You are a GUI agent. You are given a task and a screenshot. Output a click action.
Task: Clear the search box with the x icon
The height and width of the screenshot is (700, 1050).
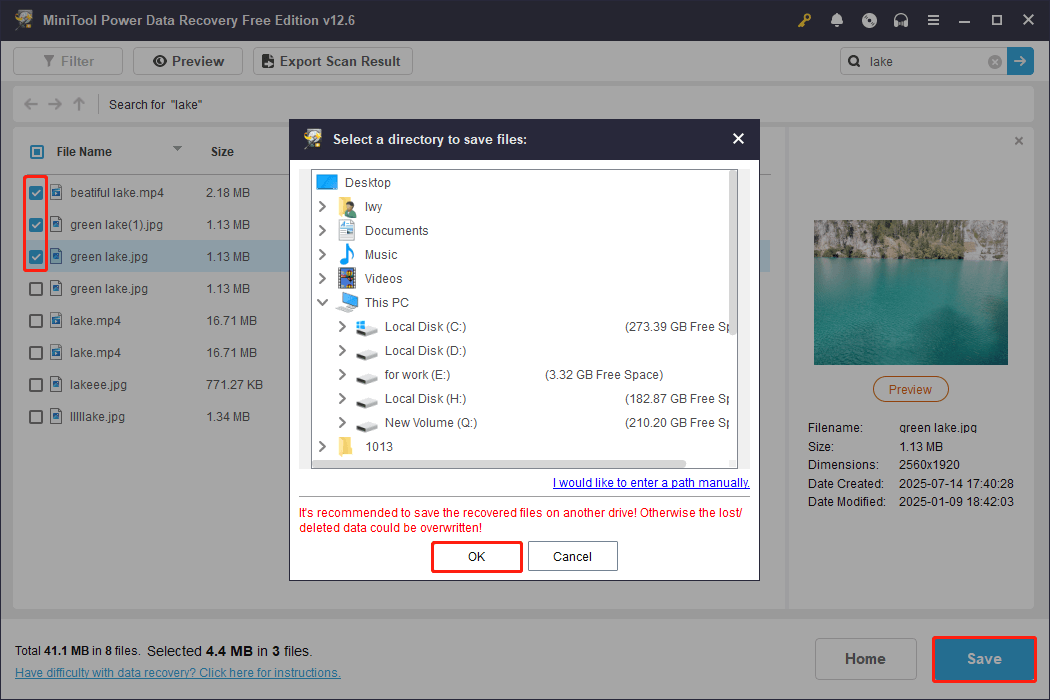tap(994, 61)
